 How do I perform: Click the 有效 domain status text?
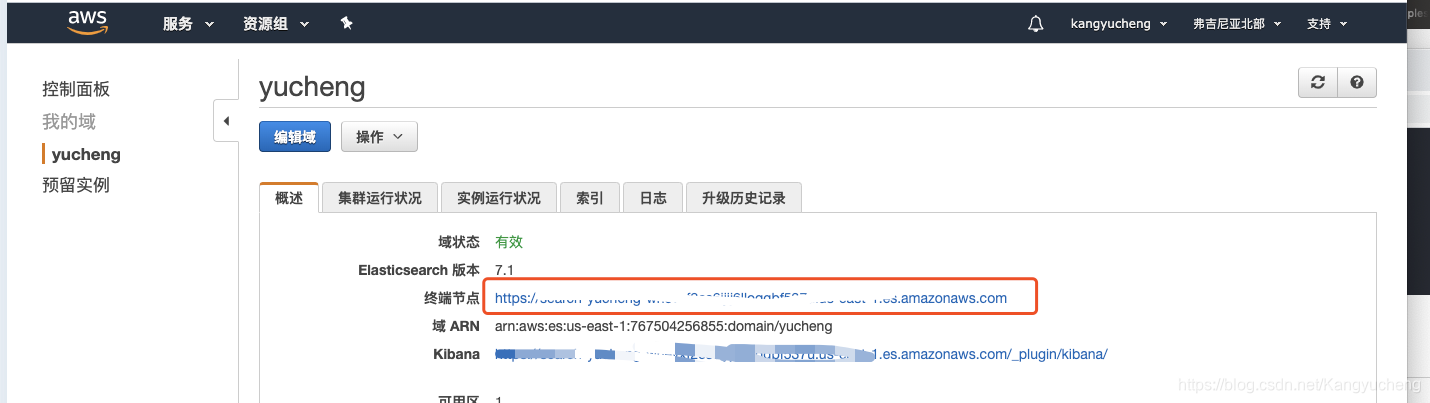509,242
